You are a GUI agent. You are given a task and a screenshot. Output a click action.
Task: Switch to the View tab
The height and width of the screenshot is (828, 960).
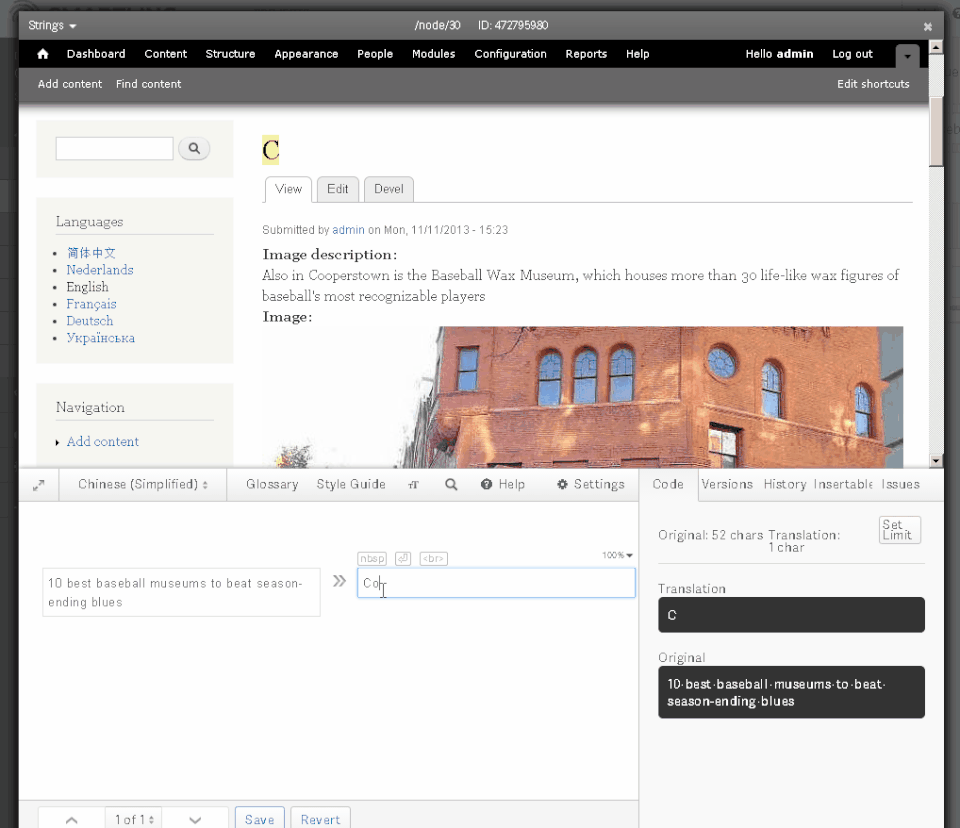pyautogui.click(x=288, y=189)
